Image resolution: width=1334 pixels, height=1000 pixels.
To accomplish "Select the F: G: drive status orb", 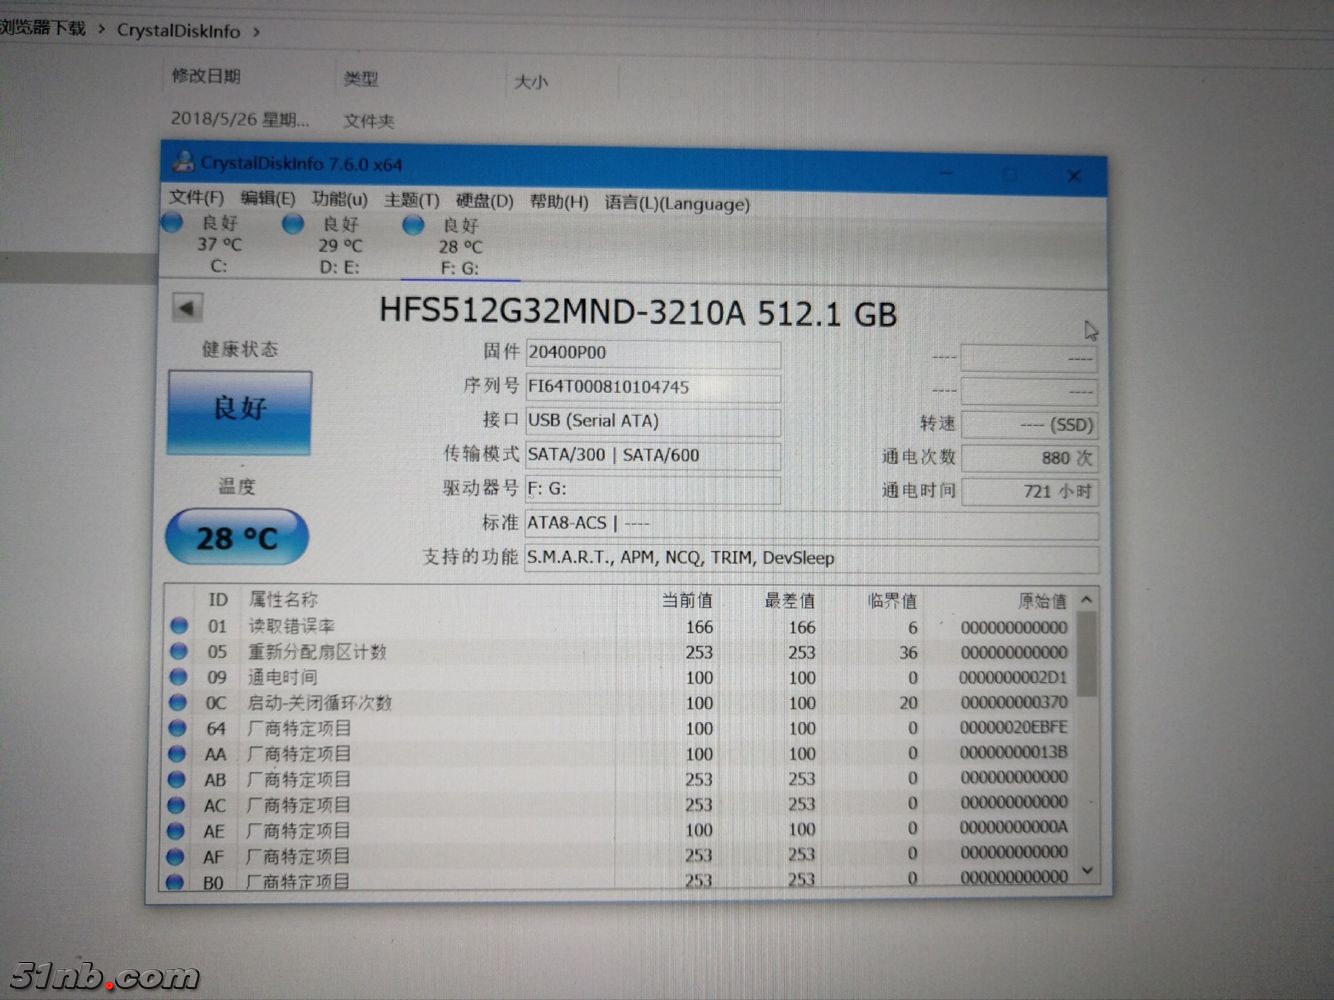I will [413, 225].
